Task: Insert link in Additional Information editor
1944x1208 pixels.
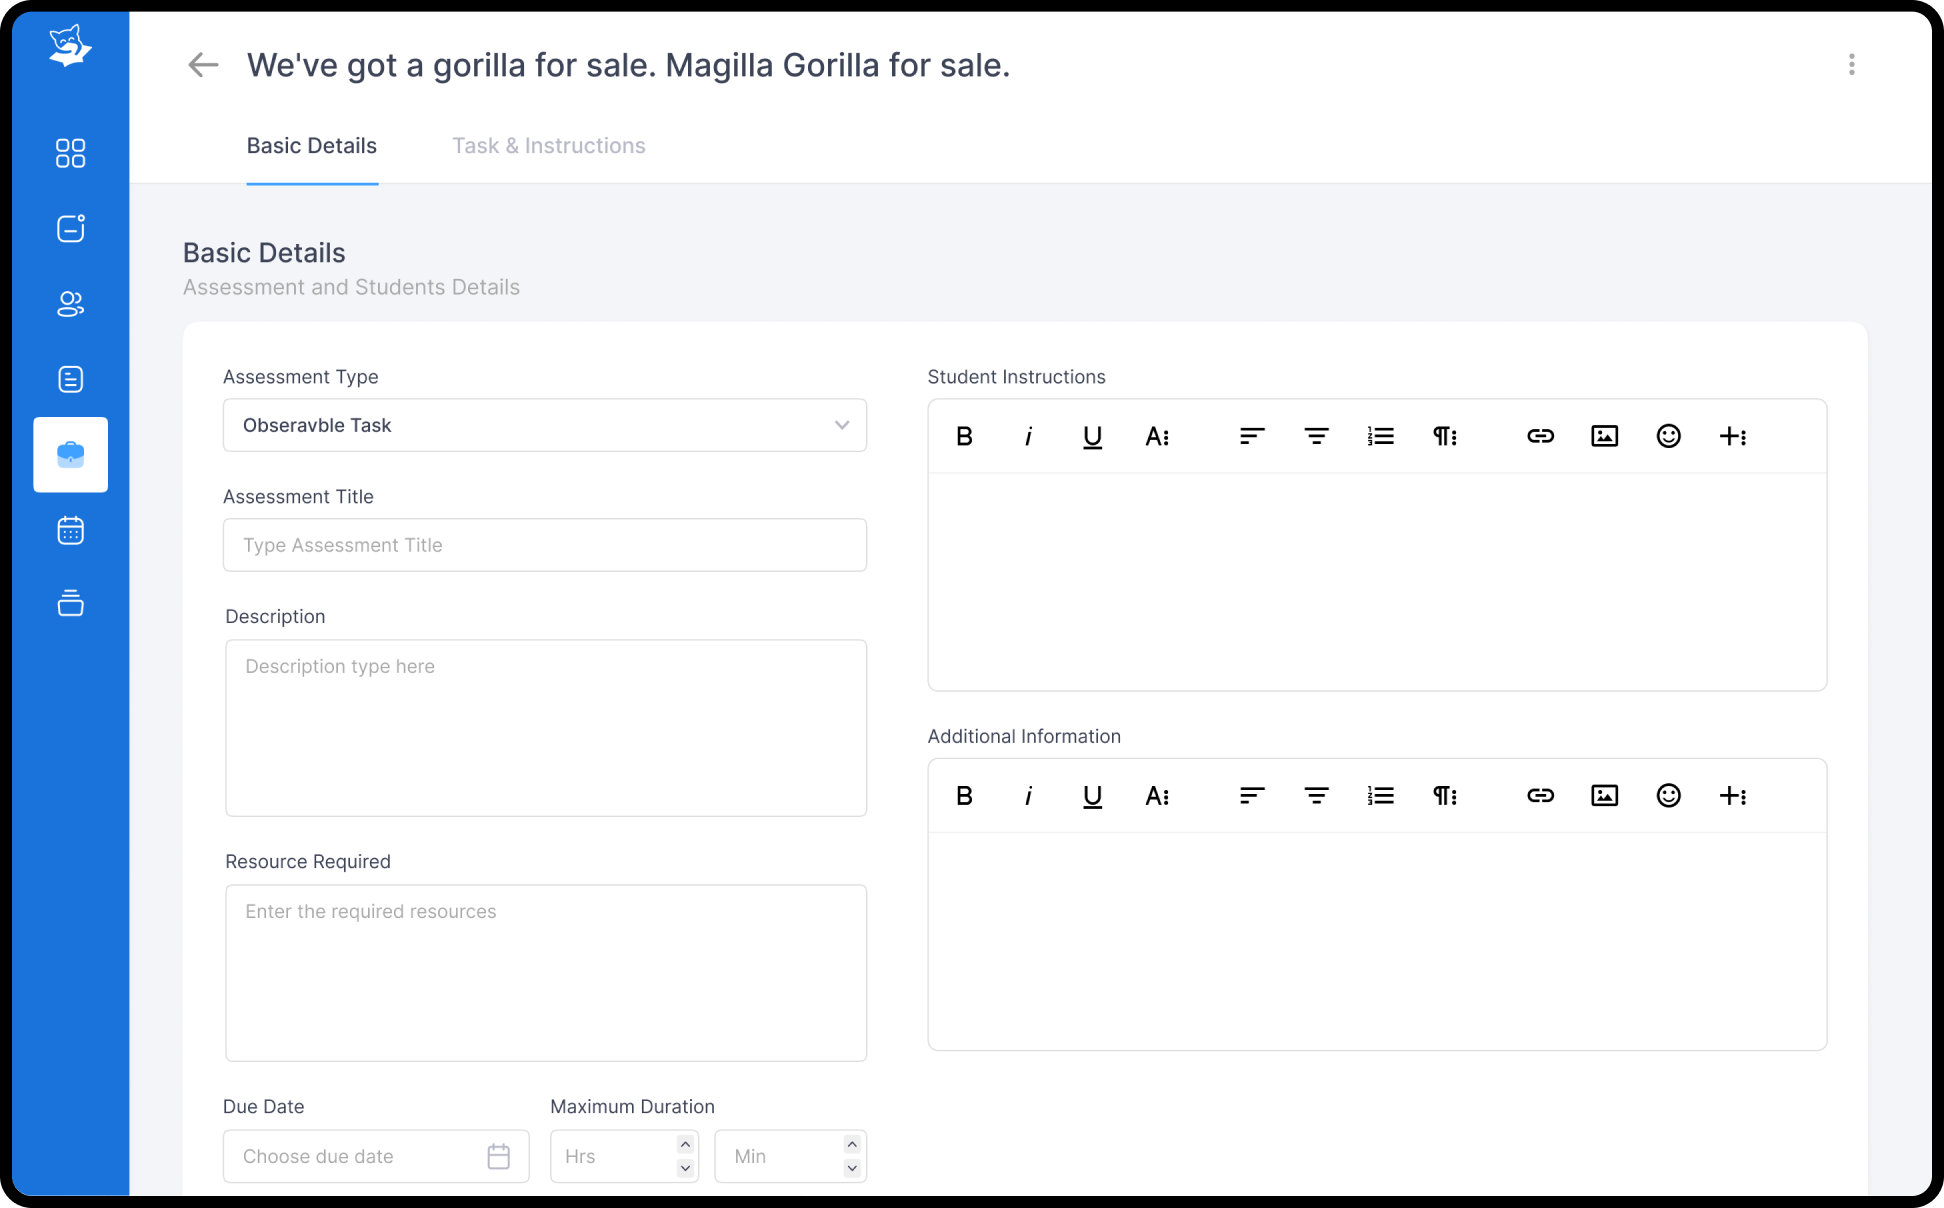Action: [1540, 795]
